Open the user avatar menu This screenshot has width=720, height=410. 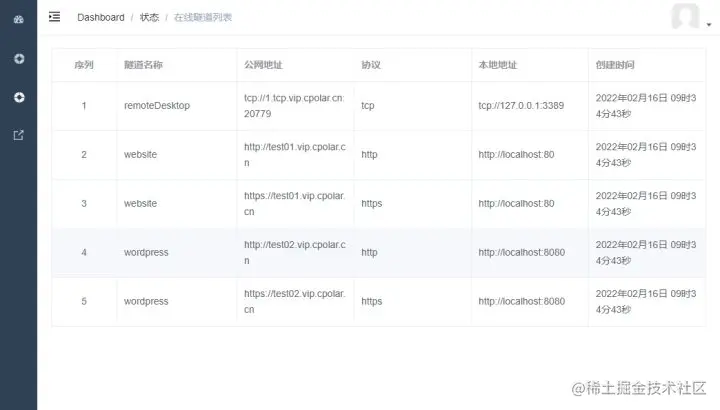coord(686,16)
